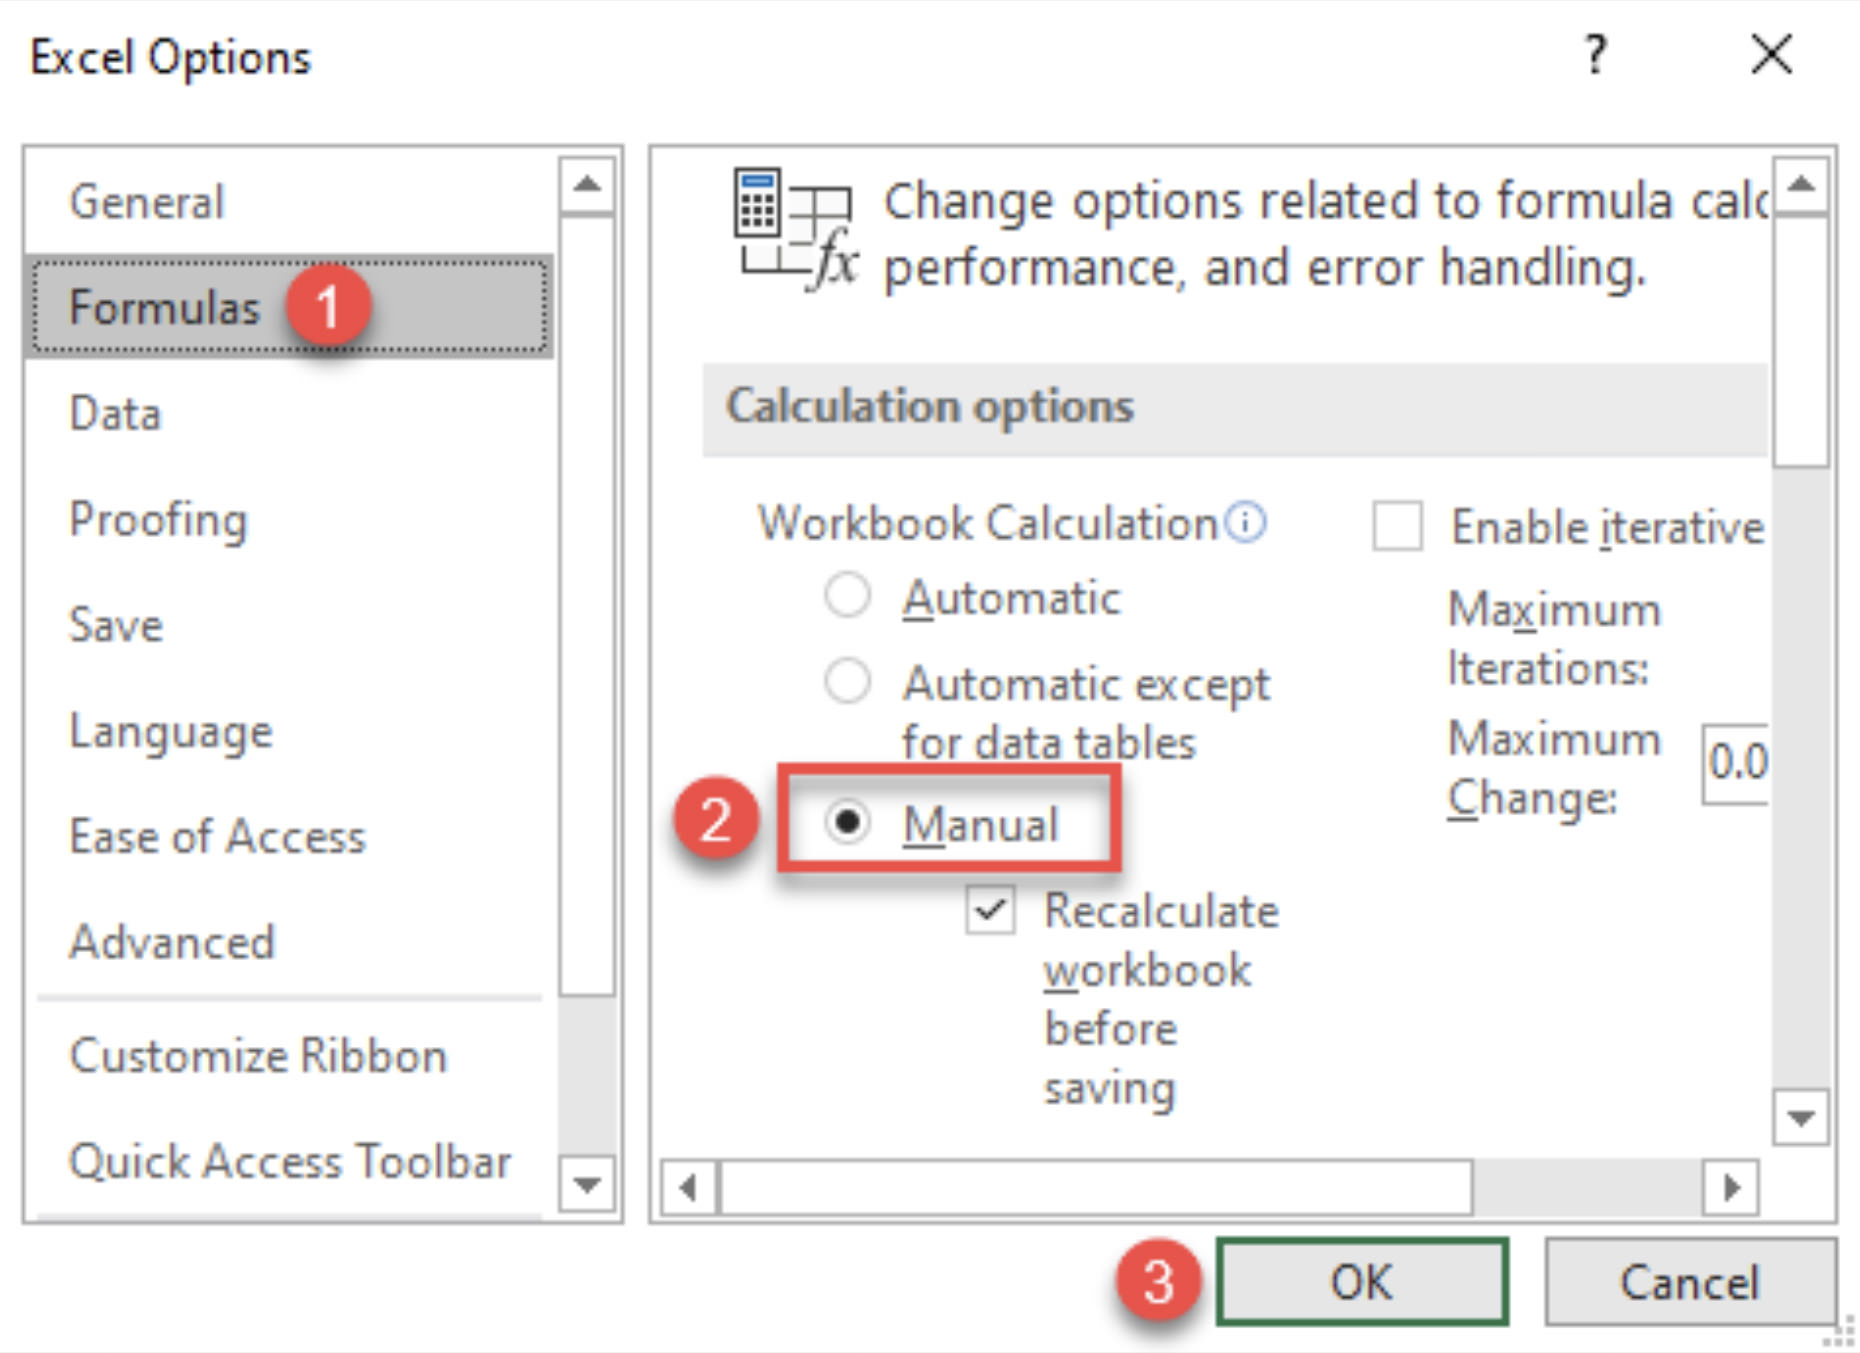This screenshot has height=1353, width=1860.
Task: Select the Manual calculation option
Action: pyautogui.click(x=847, y=822)
